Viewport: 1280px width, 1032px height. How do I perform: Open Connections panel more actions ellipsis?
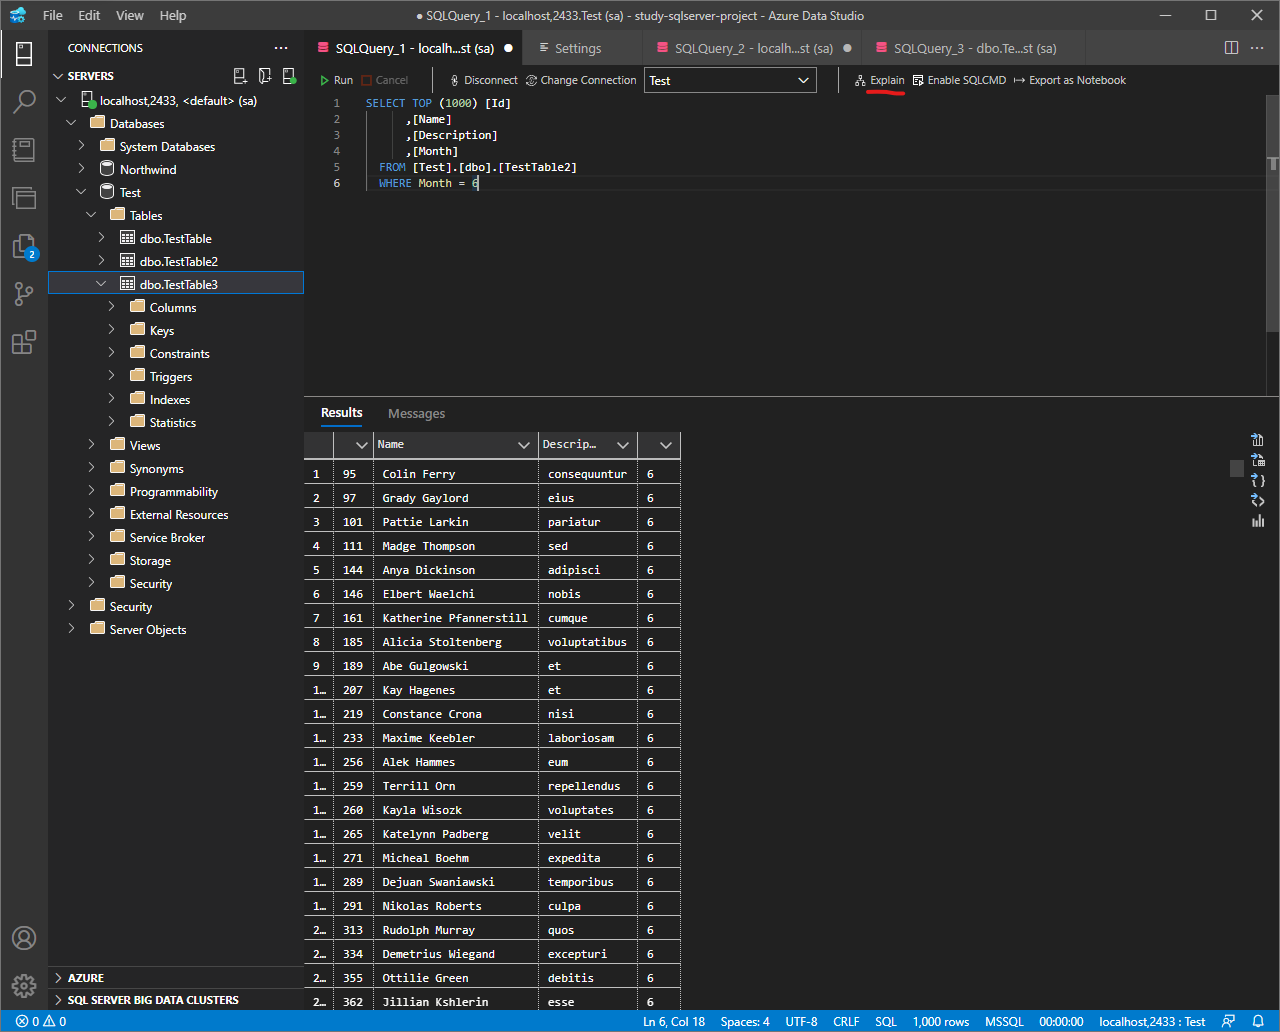coord(281,48)
